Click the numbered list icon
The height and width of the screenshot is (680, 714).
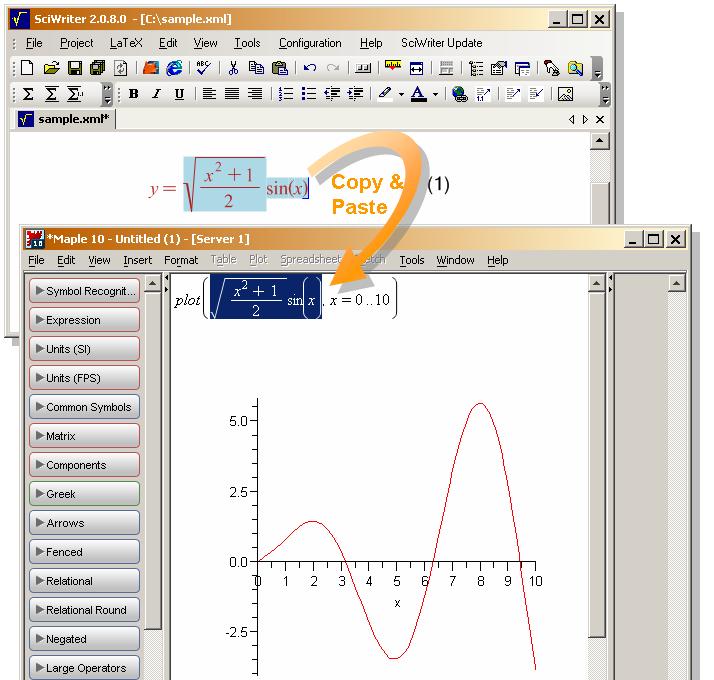(286, 95)
